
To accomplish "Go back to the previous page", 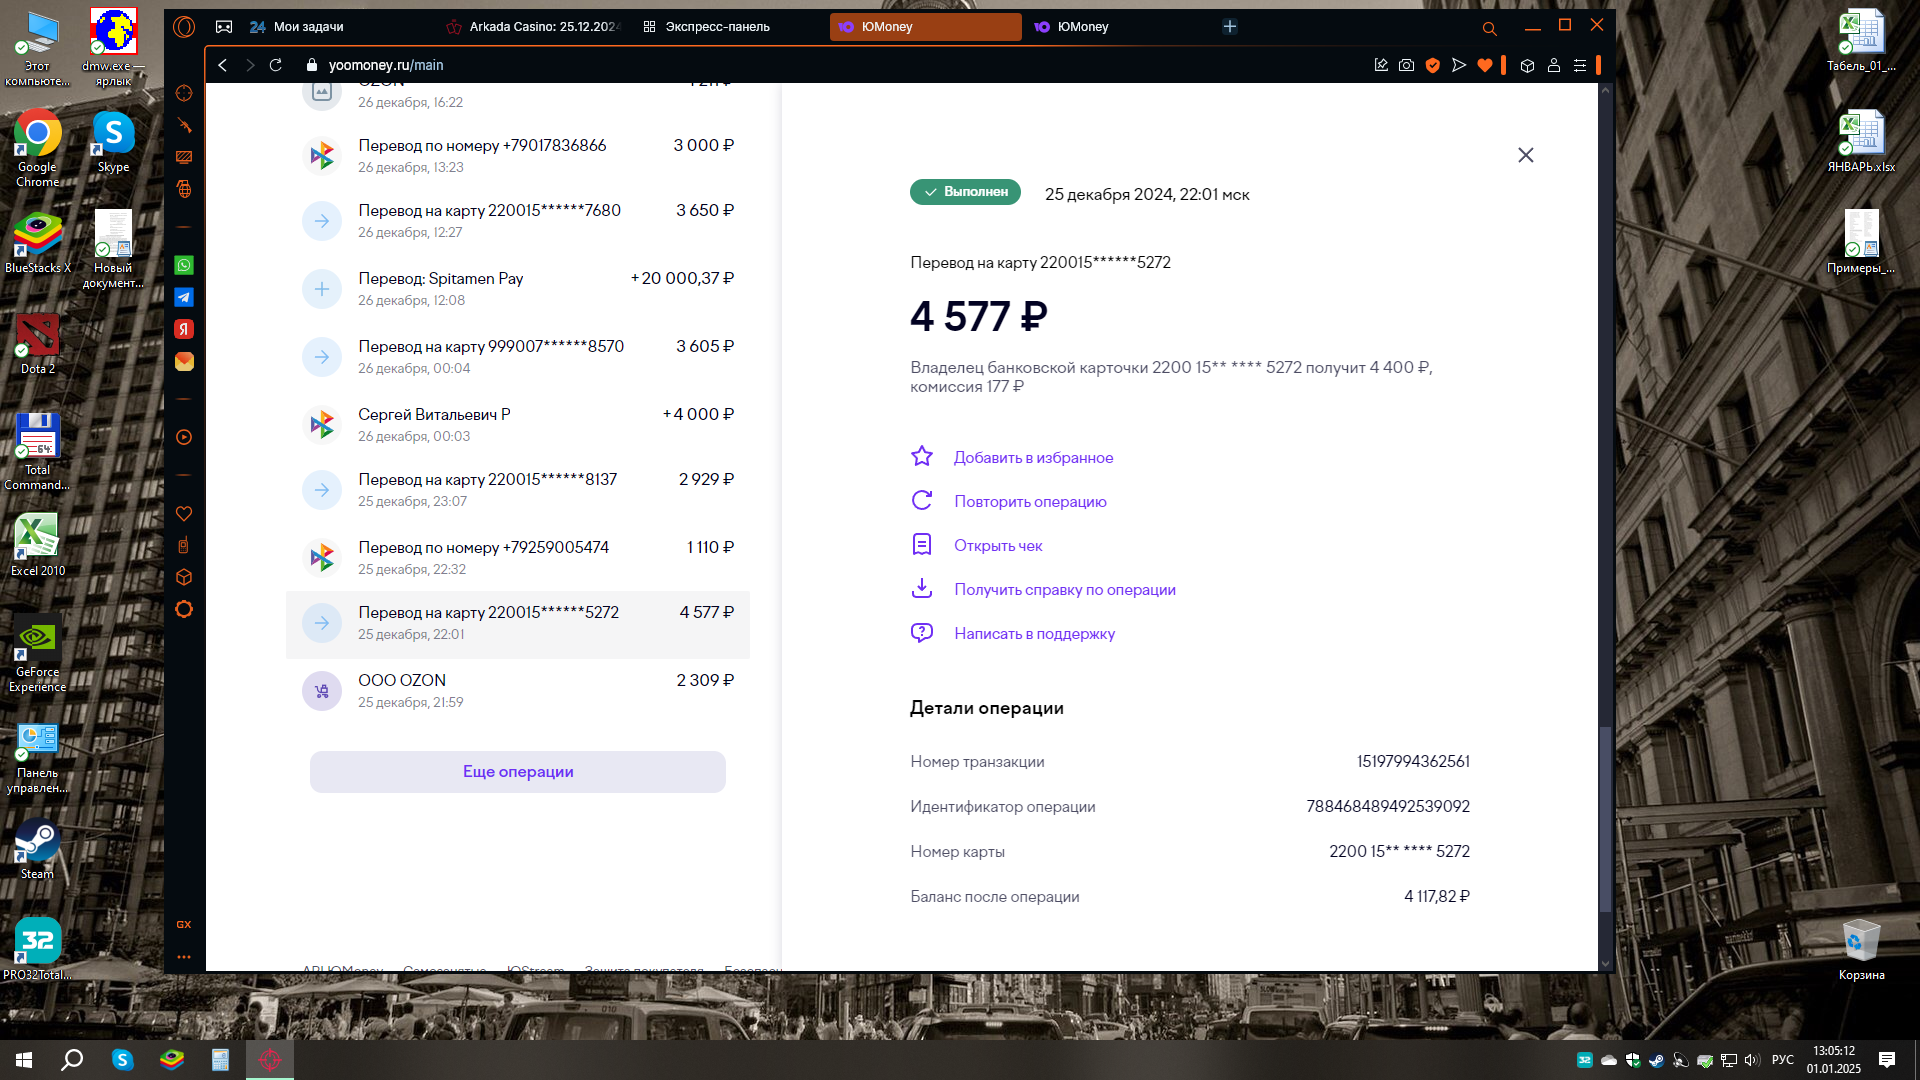I will coord(223,65).
